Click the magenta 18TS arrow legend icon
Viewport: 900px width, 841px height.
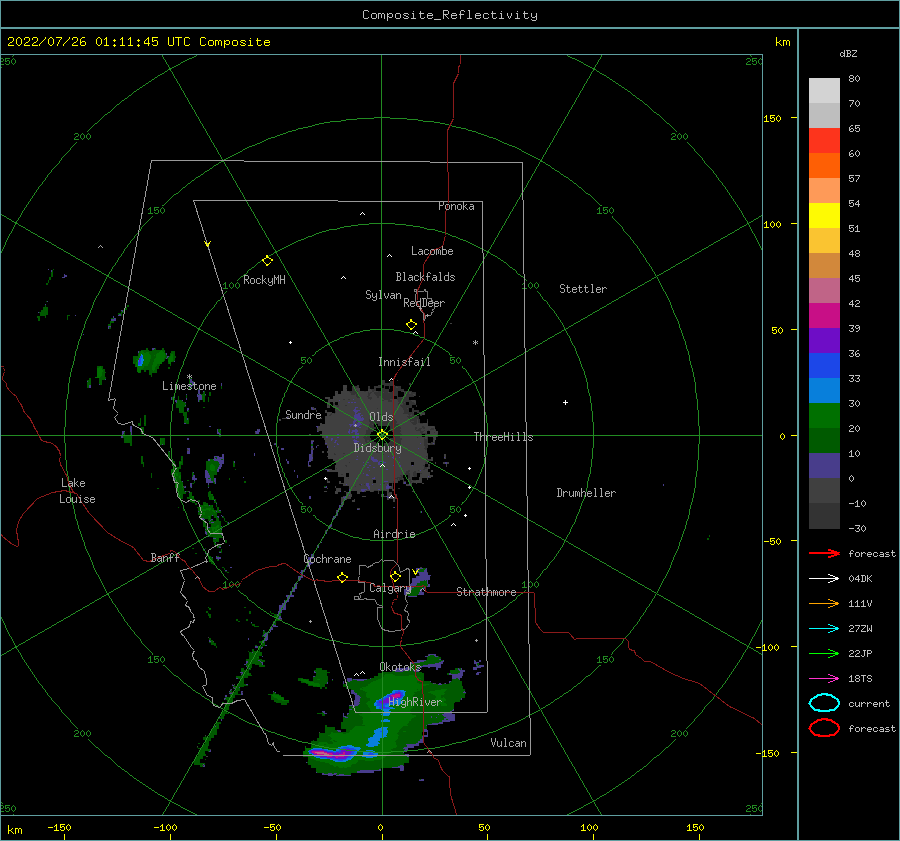[824, 679]
